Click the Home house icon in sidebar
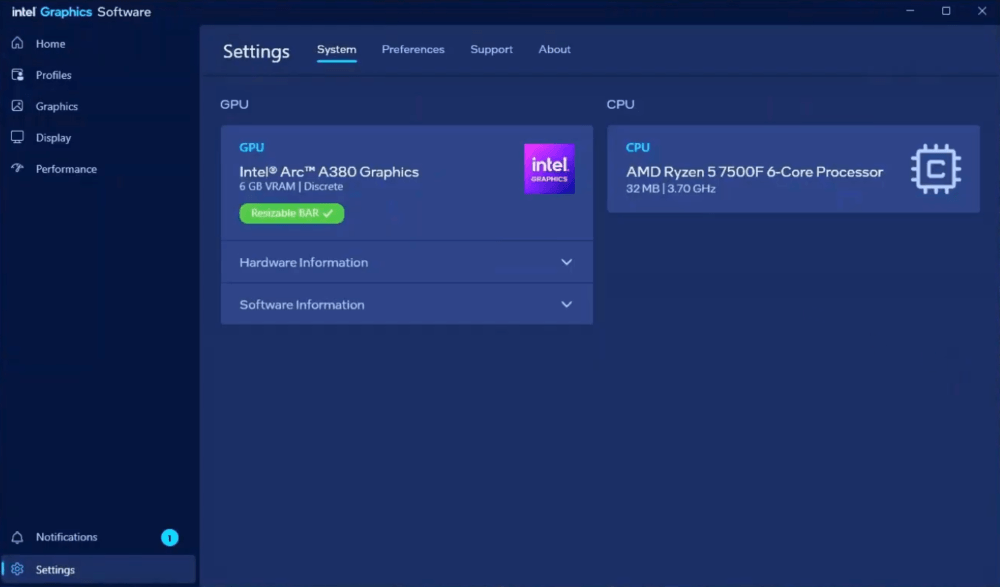Image resolution: width=1000 pixels, height=587 pixels. click(x=17, y=43)
